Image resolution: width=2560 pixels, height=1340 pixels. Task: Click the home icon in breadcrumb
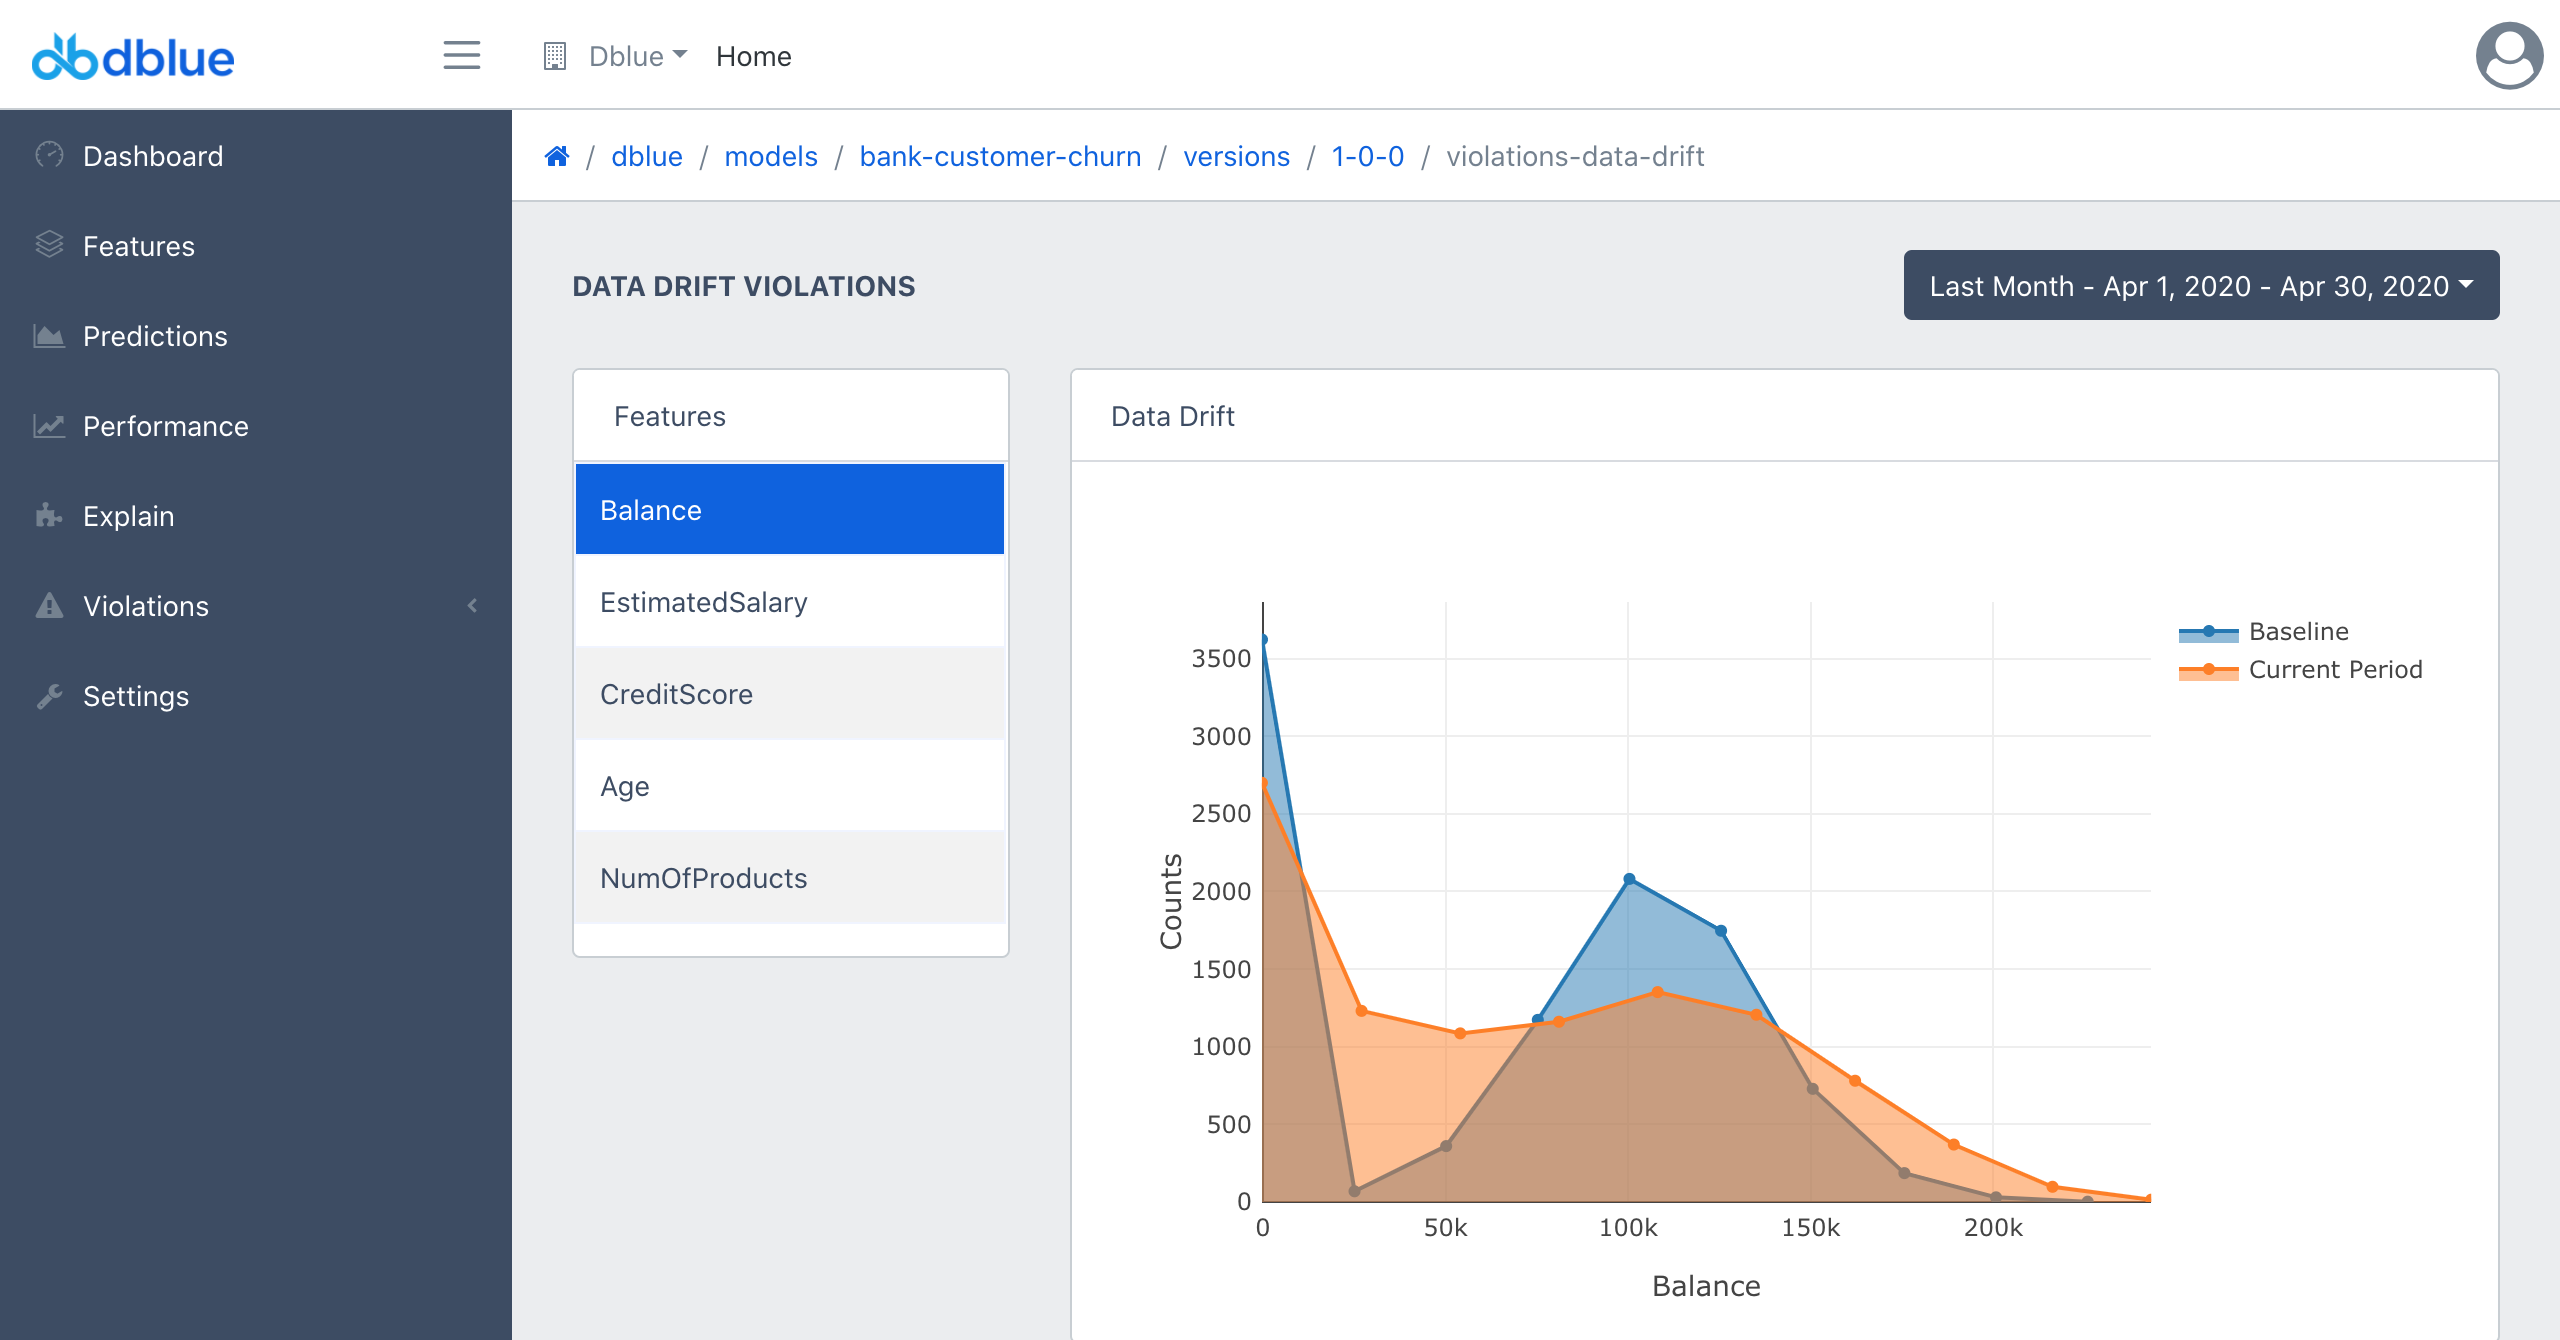[x=557, y=156]
